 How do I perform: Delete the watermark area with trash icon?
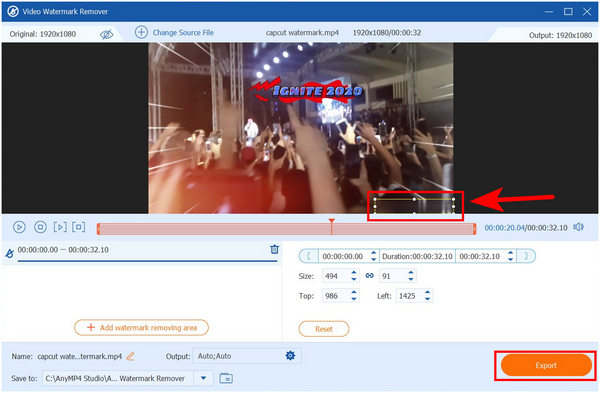(x=274, y=249)
